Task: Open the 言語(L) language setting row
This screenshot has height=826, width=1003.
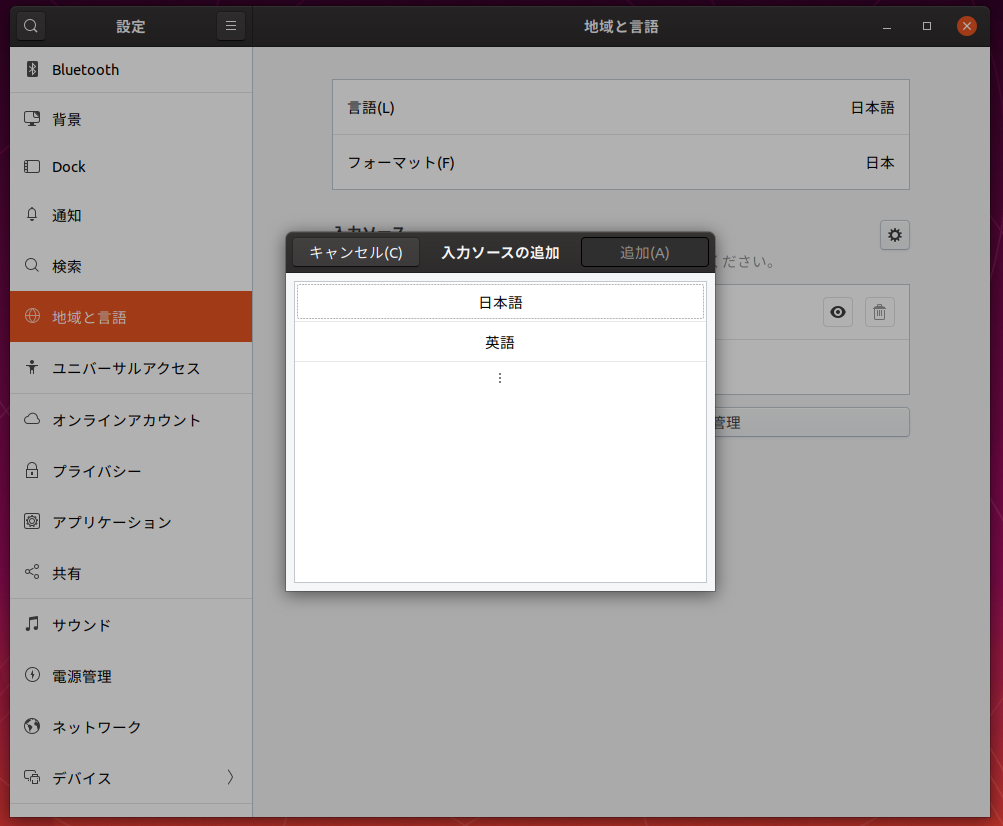Action: click(620, 107)
